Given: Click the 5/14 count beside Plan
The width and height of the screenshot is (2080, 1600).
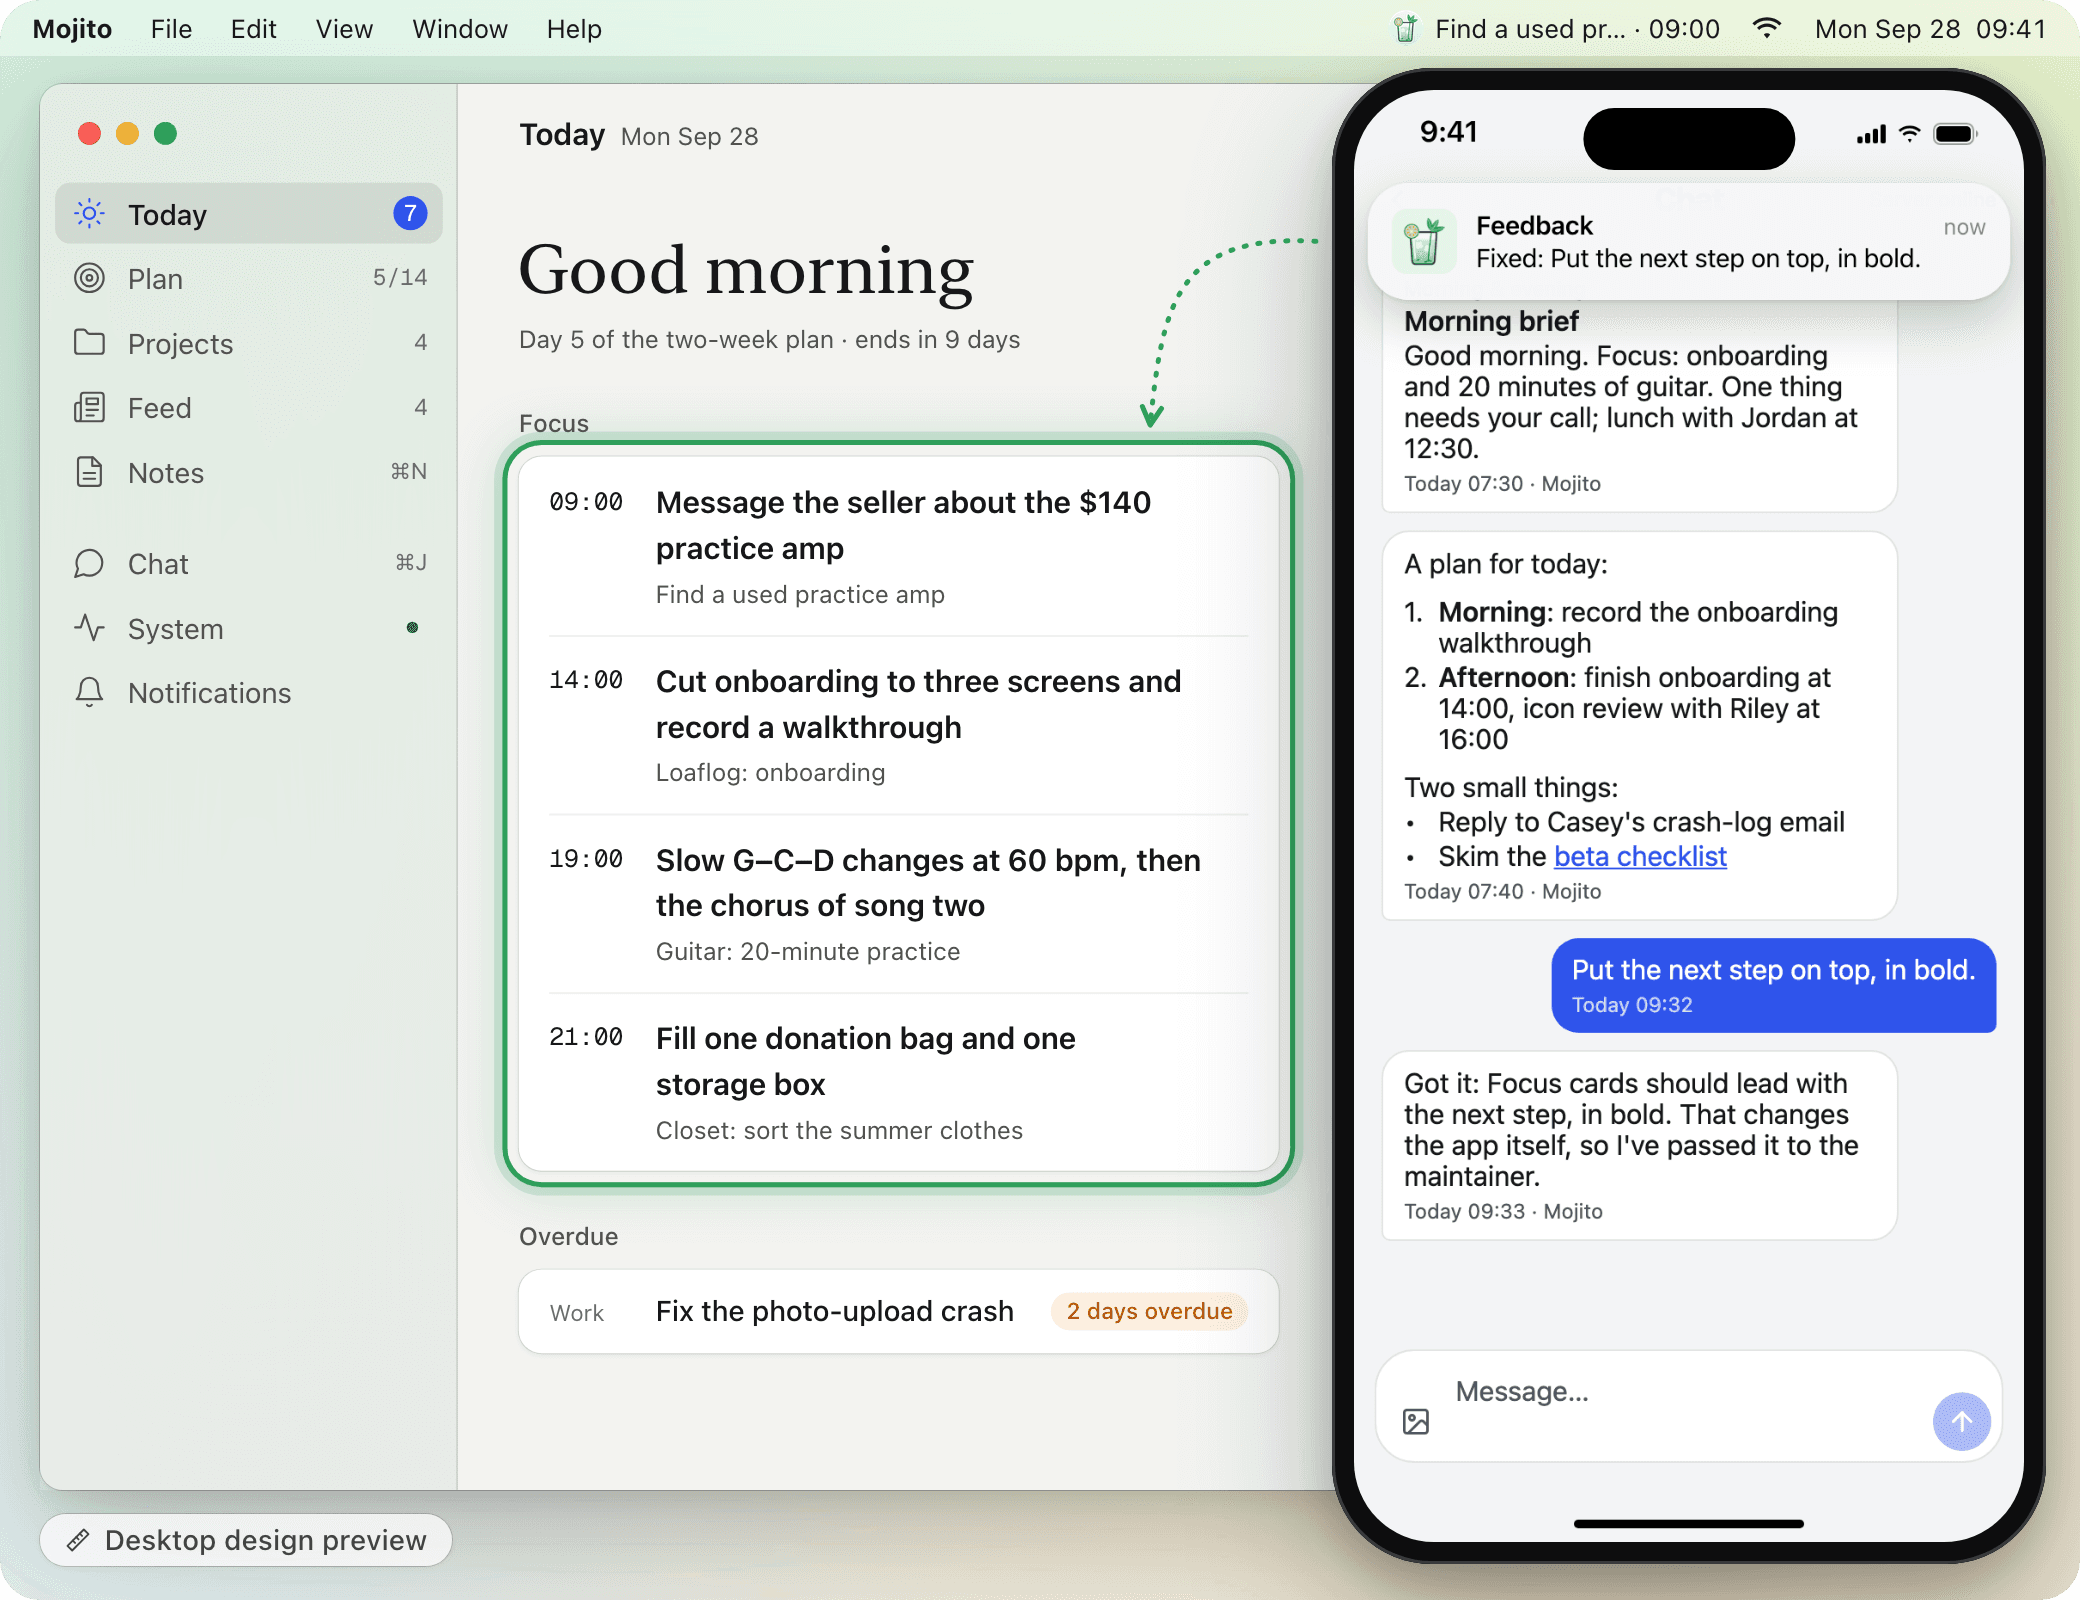Looking at the screenshot, I should tap(400, 277).
